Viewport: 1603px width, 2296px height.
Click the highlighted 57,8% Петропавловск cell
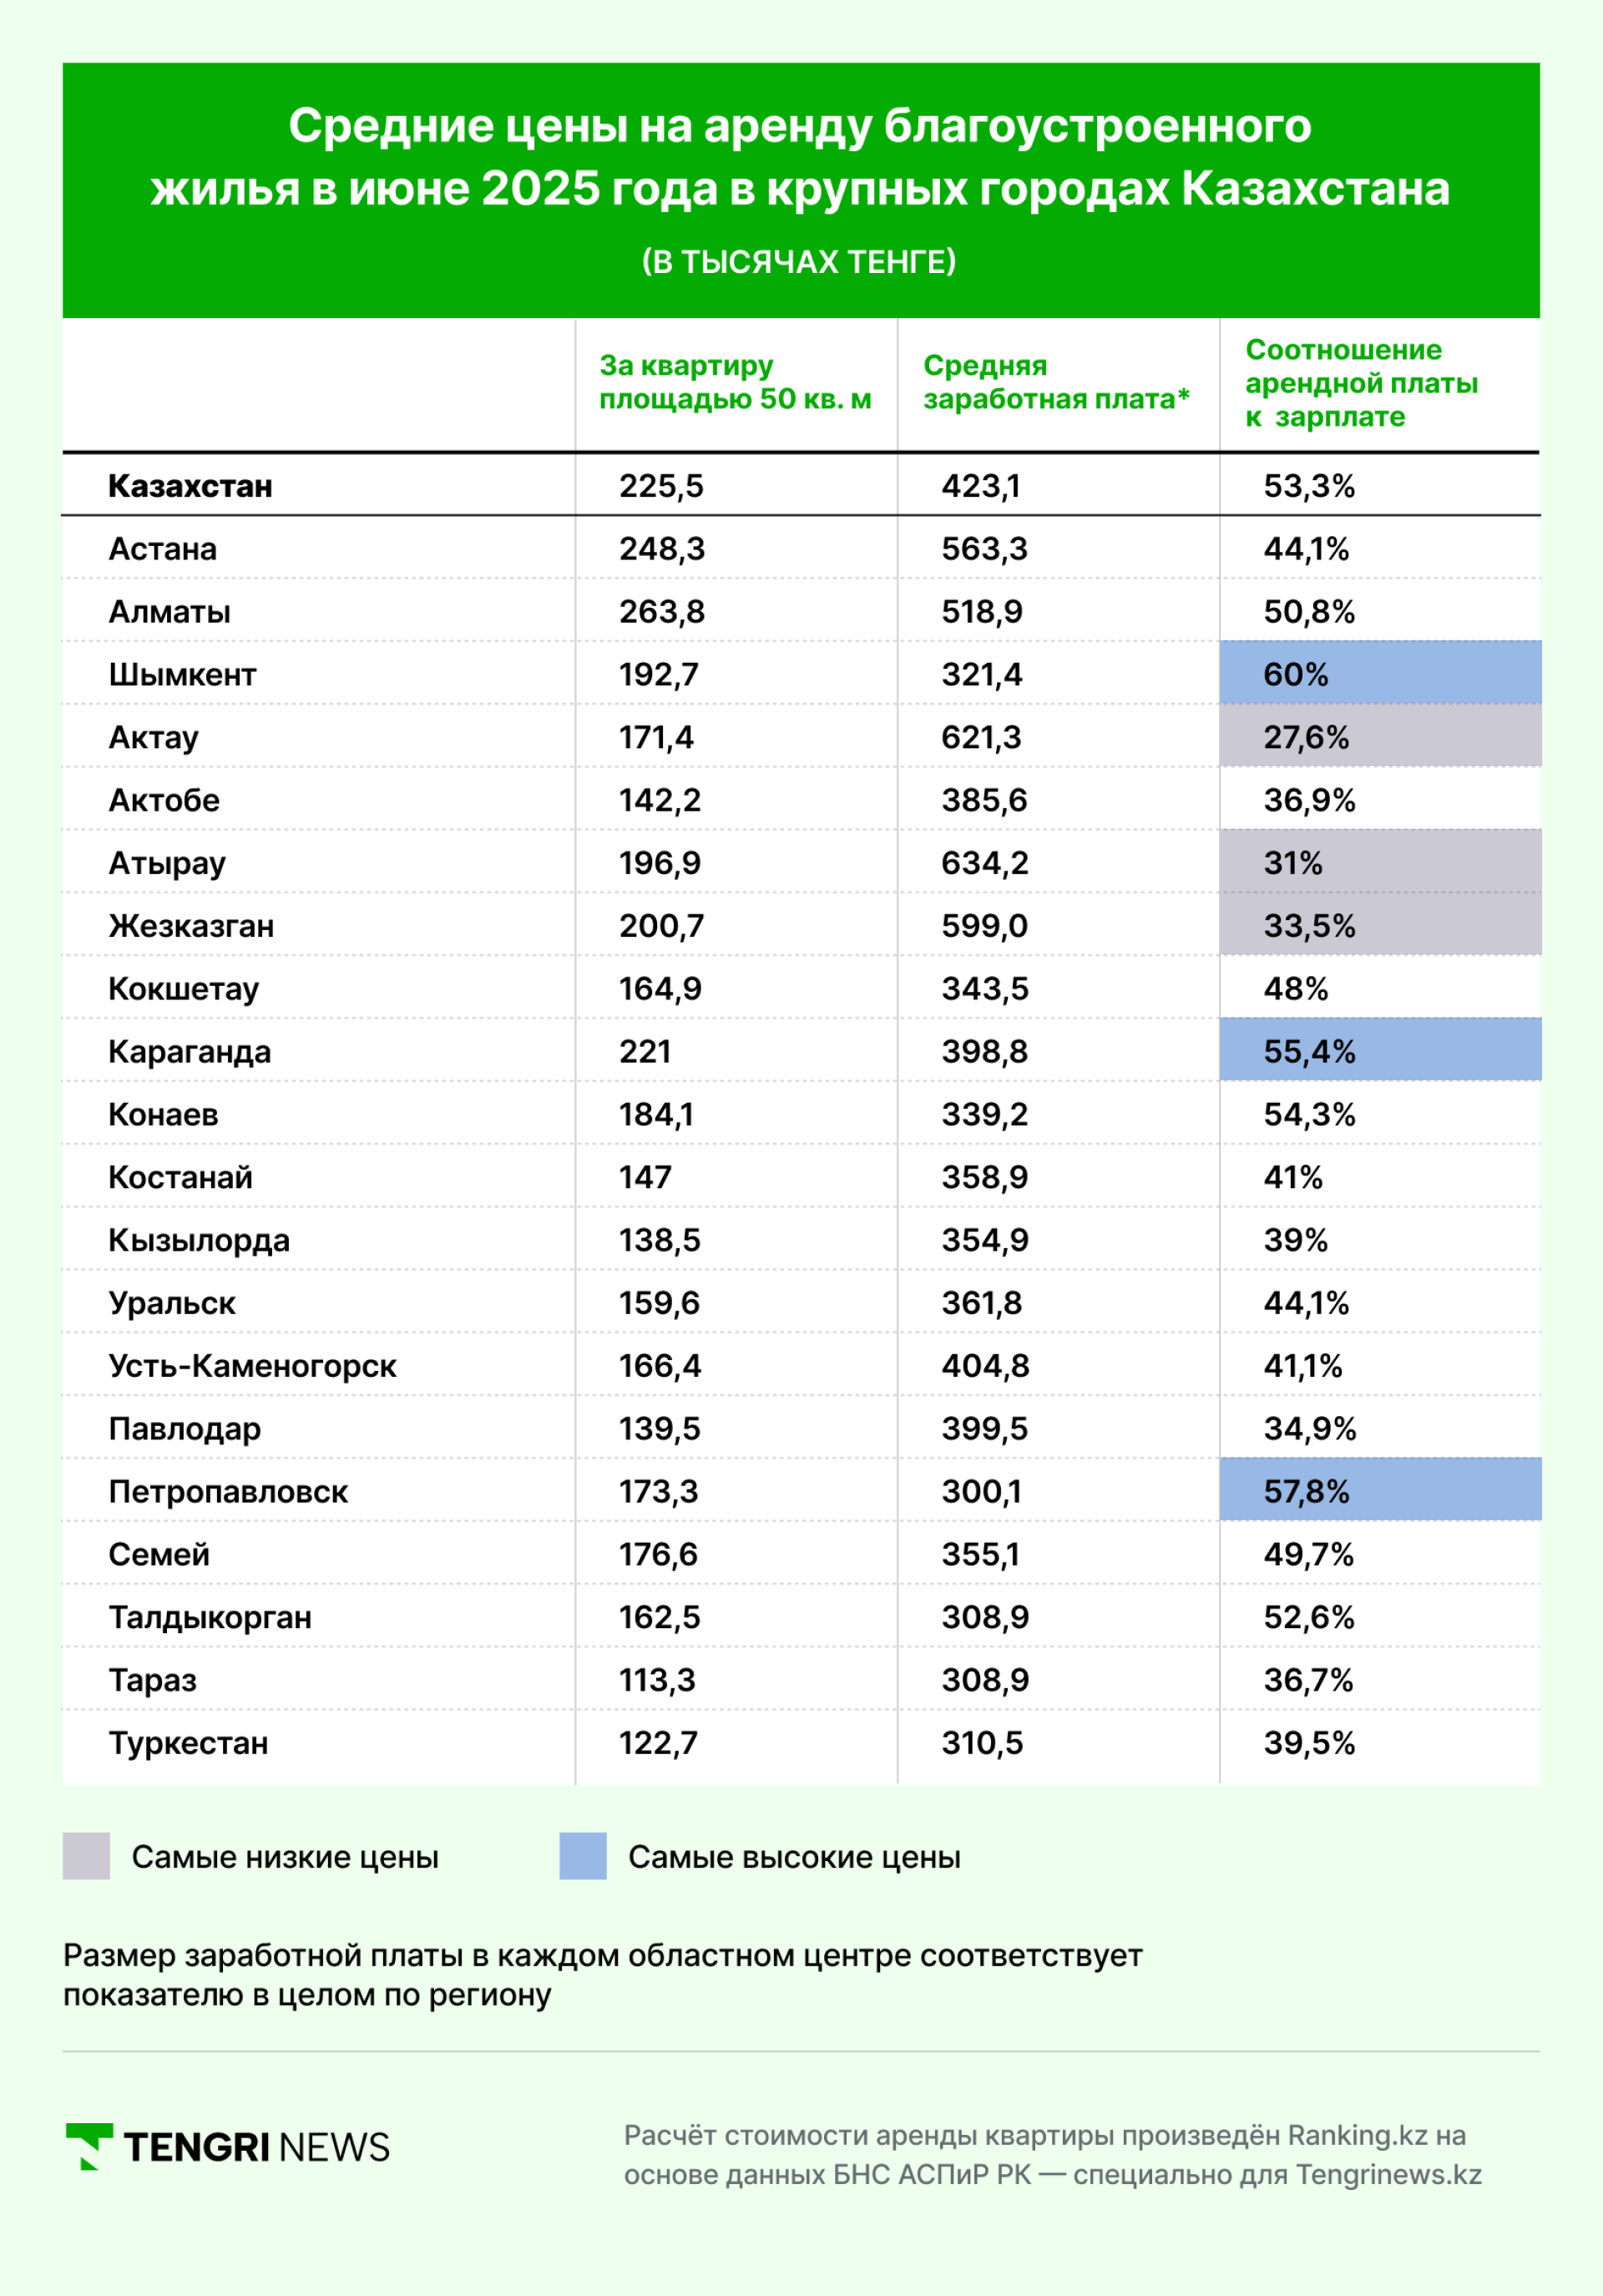[x=1380, y=1490]
